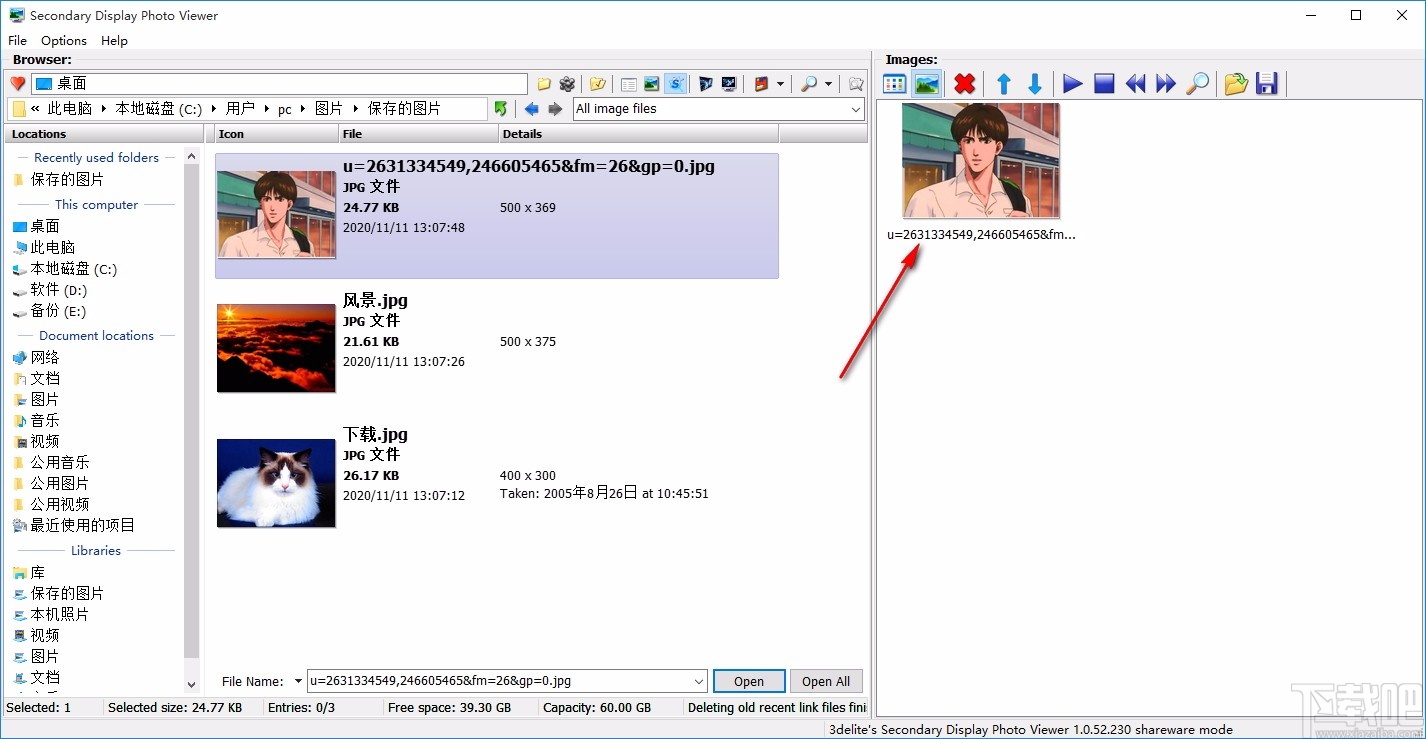Click the Open button
The width and height of the screenshot is (1426, 739).
pos(749,681)
